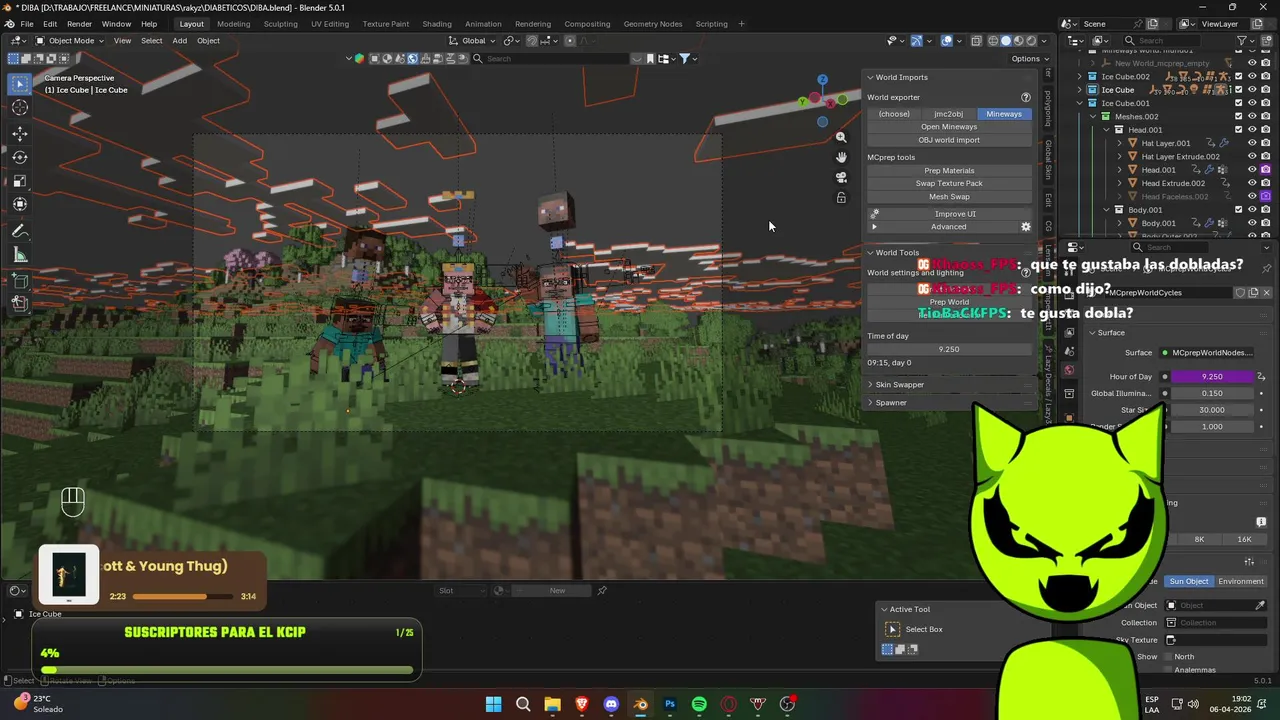Uncheck Meshes.002 collection checkbox
The width and height of the screenshot is (1280, 720).
click(x=1239, y=116)
